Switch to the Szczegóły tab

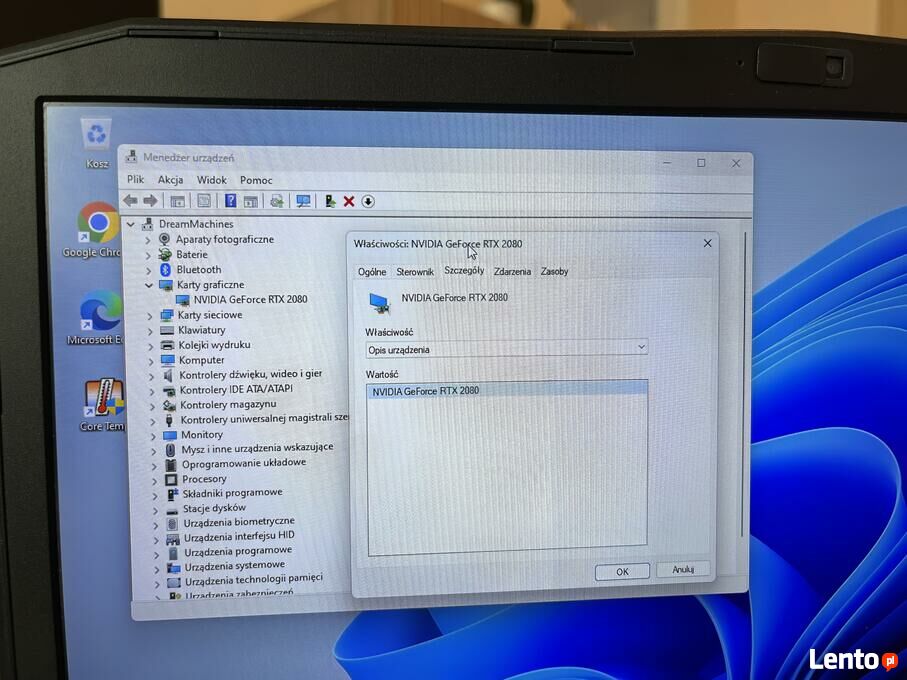[x=464, y=271]
